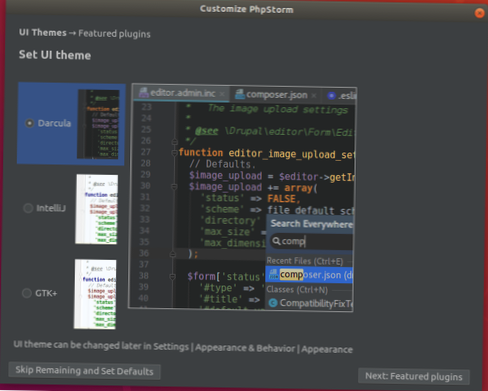Screen dimensions: 488x391
Task: Click the UI Themes breadcrumb step
Action: coord(43,33)
